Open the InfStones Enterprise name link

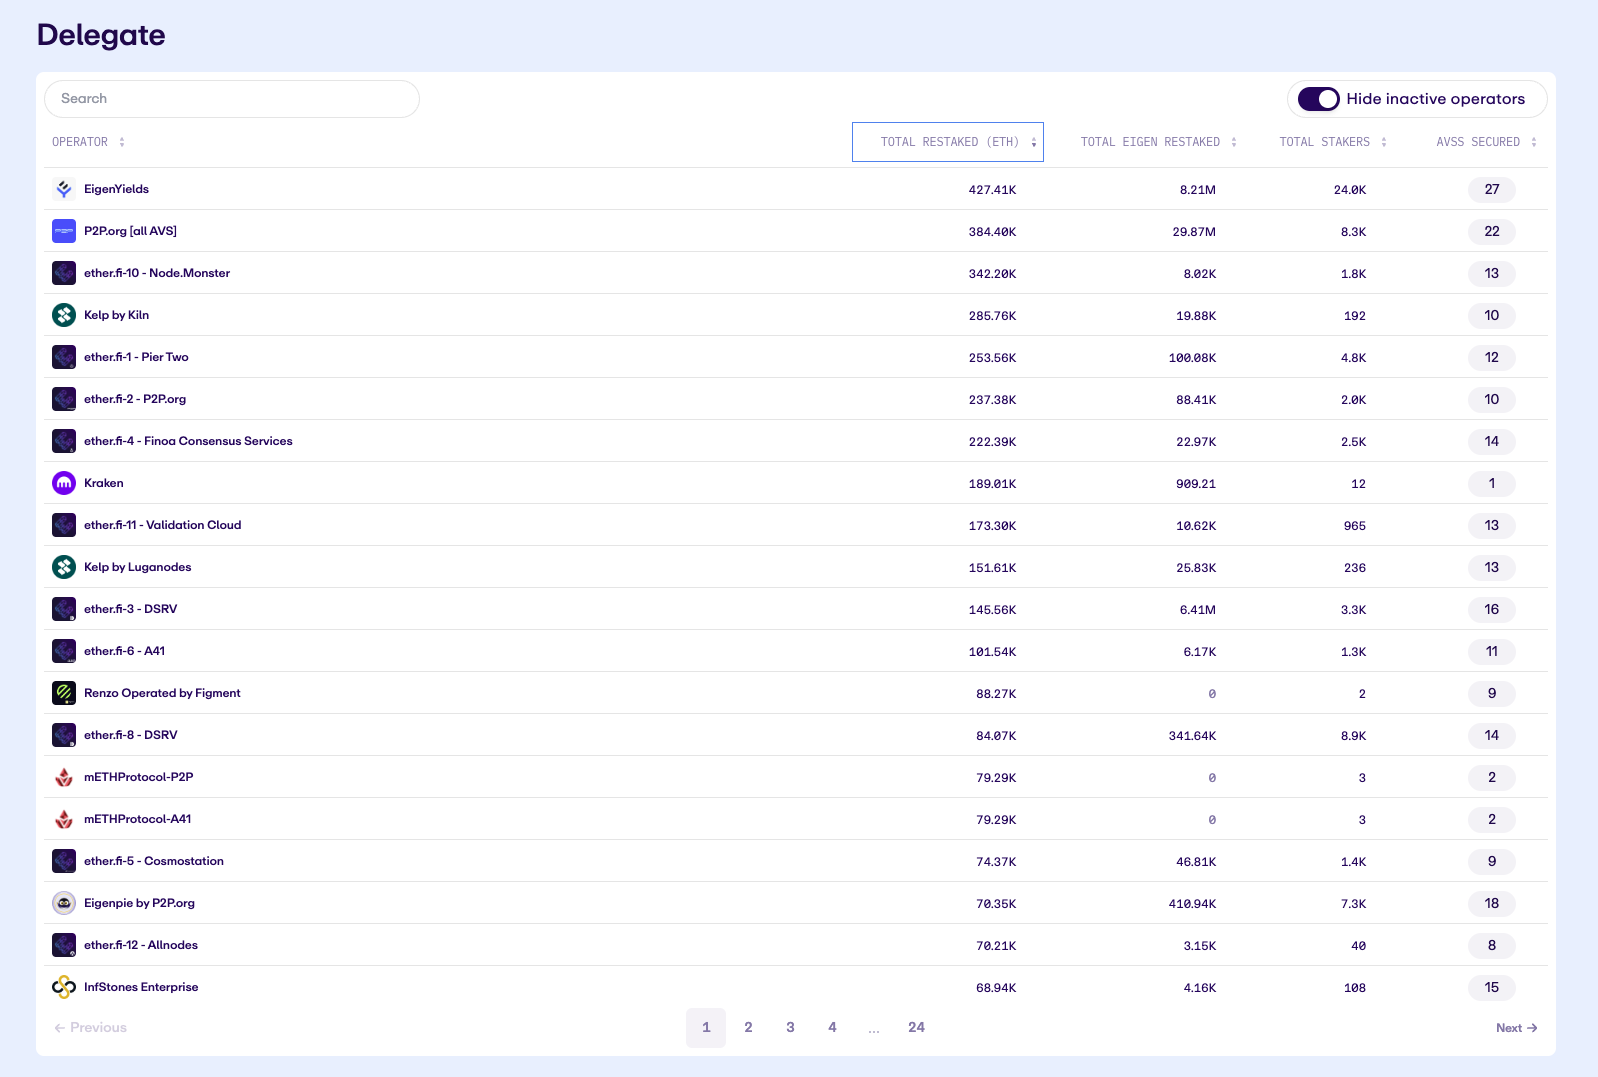click(141, 987)
